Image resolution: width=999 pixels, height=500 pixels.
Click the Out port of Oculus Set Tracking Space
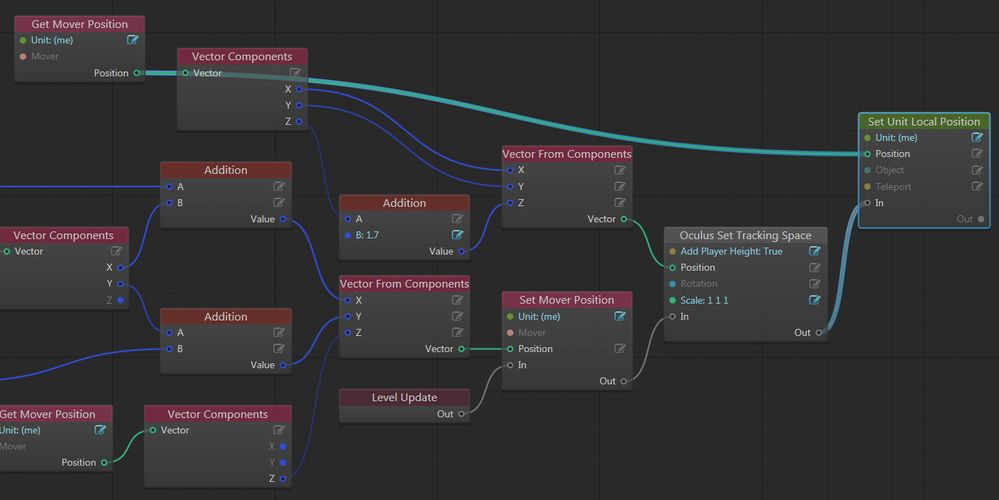point(819,332)
